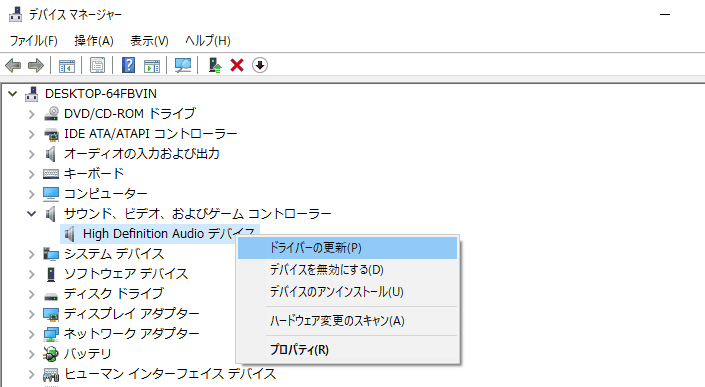The width and height of the screenshot is (705, 387).
Task: Expand オーディオの入力および出力 node
Action: pos(31,154)
